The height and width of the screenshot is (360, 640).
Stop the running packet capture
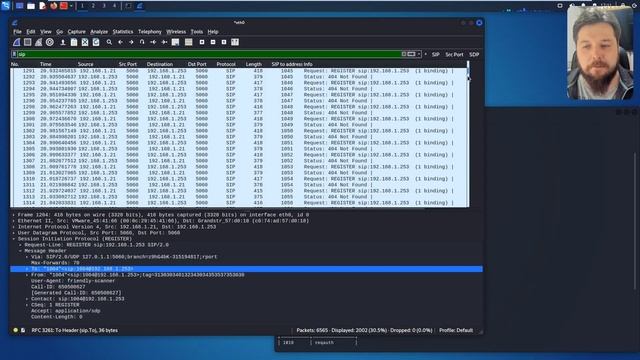pyautogui.click(x=27, y=42)
